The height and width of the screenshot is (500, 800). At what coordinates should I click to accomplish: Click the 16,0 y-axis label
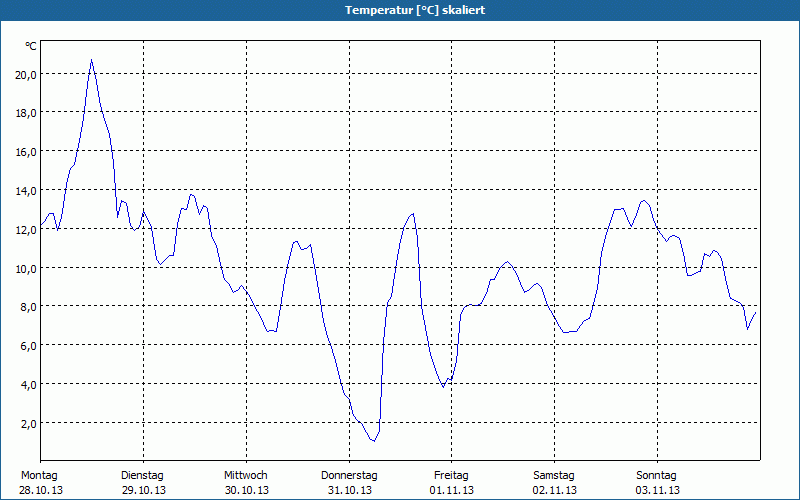[26, 152]
